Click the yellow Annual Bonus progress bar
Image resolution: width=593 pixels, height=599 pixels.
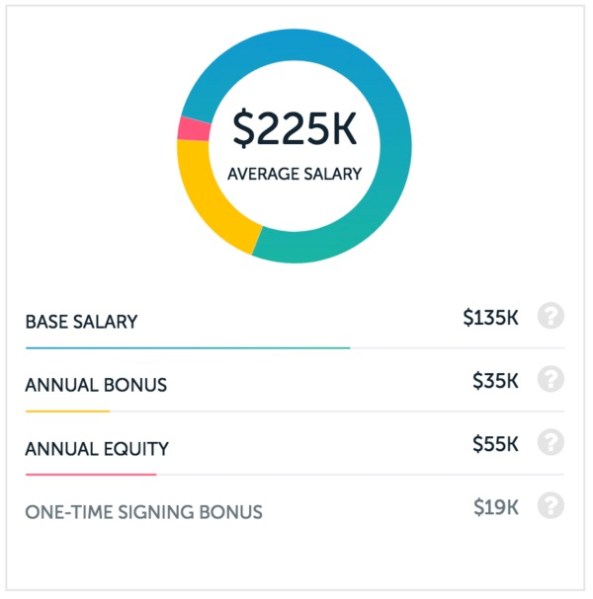coord(68,411)
